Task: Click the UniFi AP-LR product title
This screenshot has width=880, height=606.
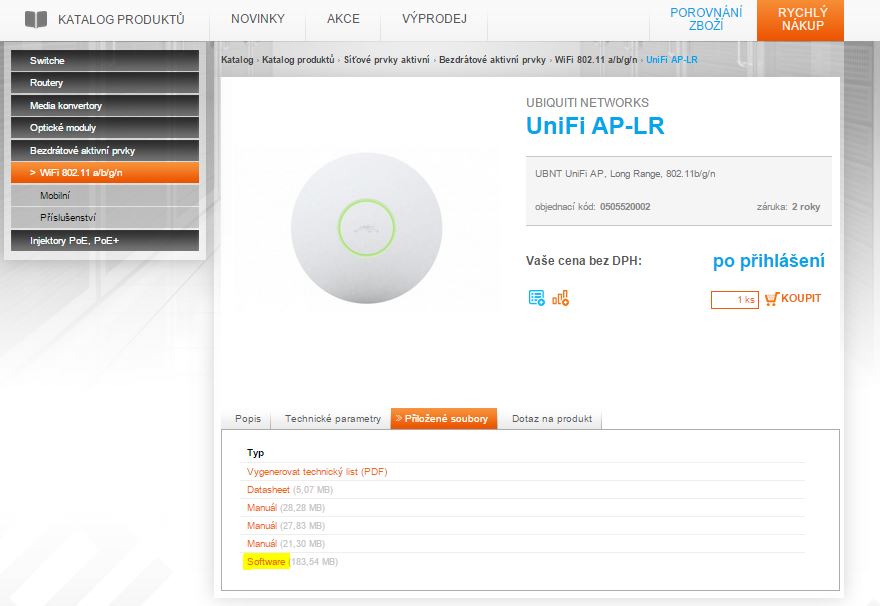Action: pyautogui.click(x=595, y=126)
